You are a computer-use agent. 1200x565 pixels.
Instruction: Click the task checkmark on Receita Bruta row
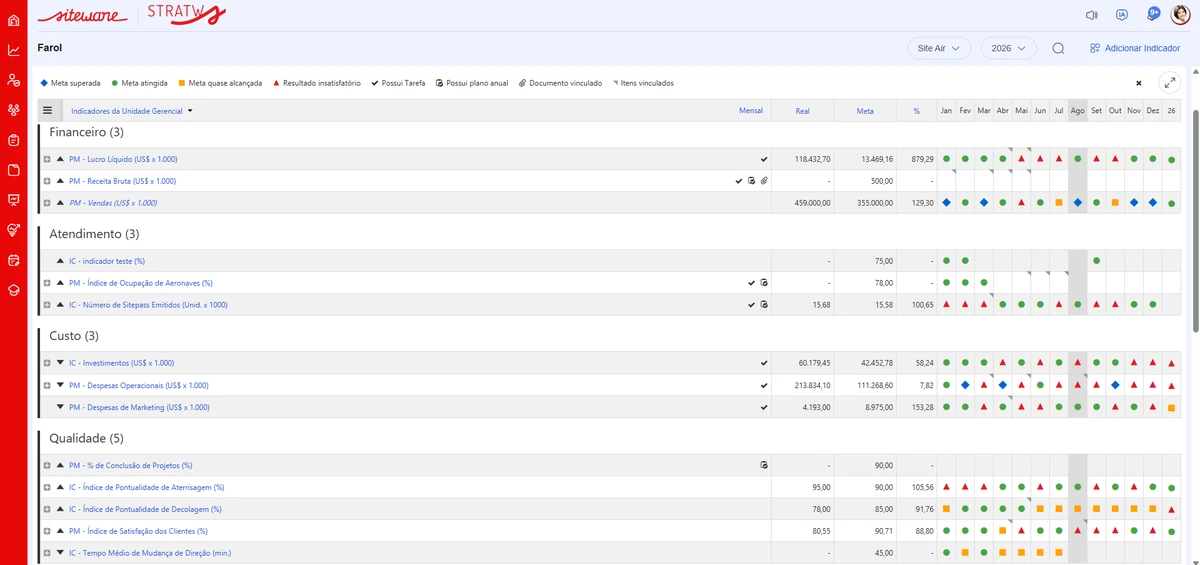point(739,181)
